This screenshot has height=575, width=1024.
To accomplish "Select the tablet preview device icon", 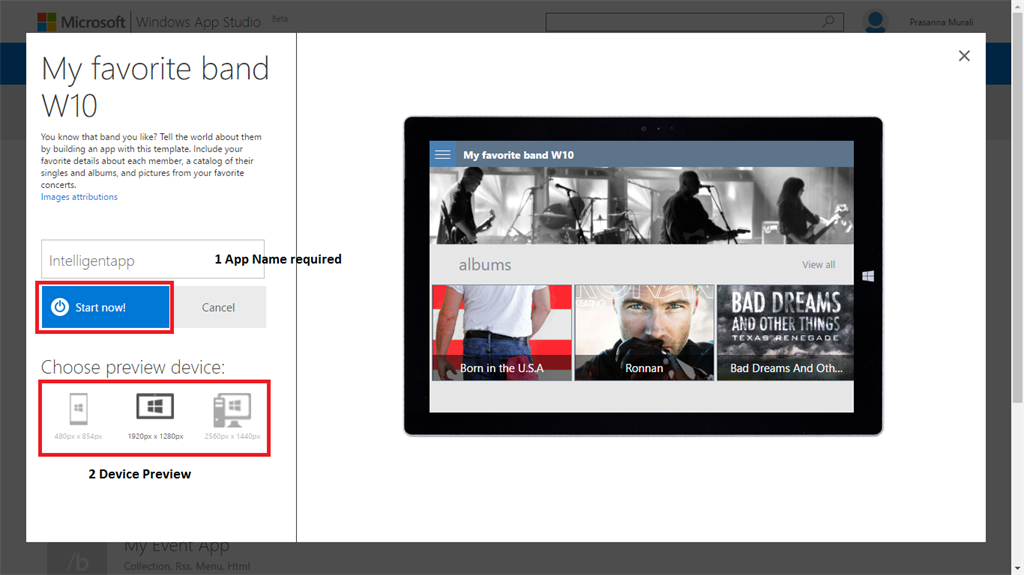I will (155, 406).
